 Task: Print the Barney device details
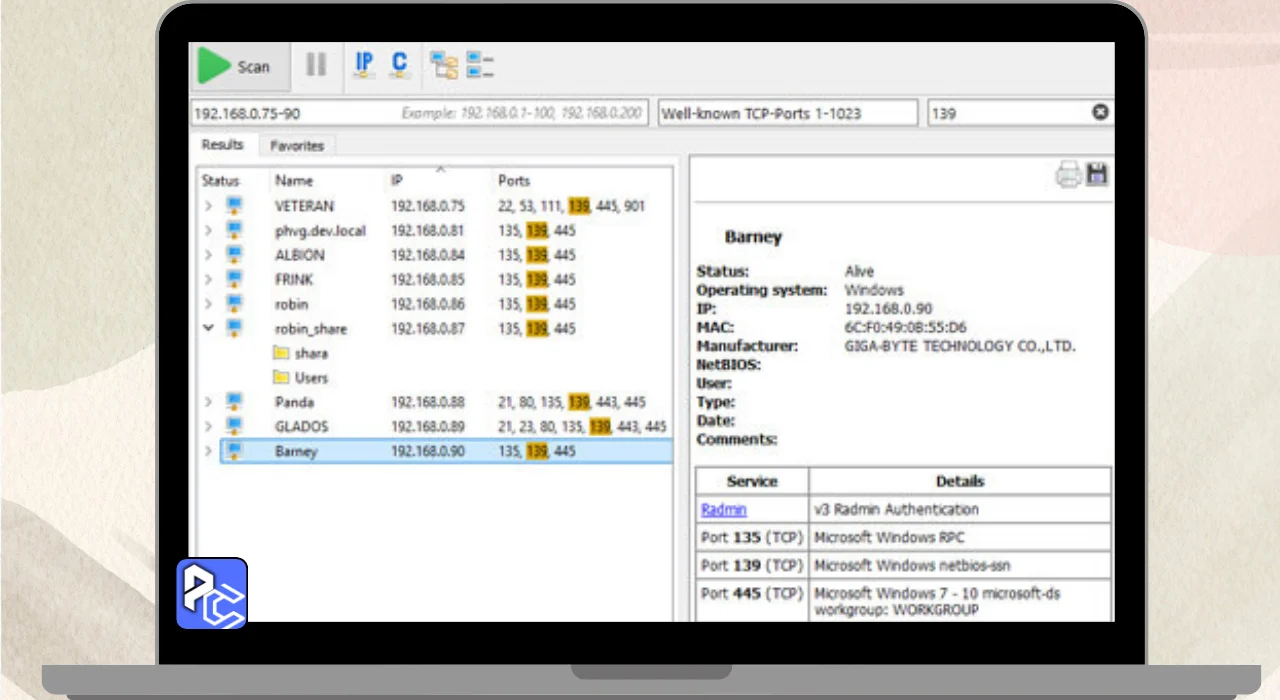pyautogui.click(x=1068, y=176)
